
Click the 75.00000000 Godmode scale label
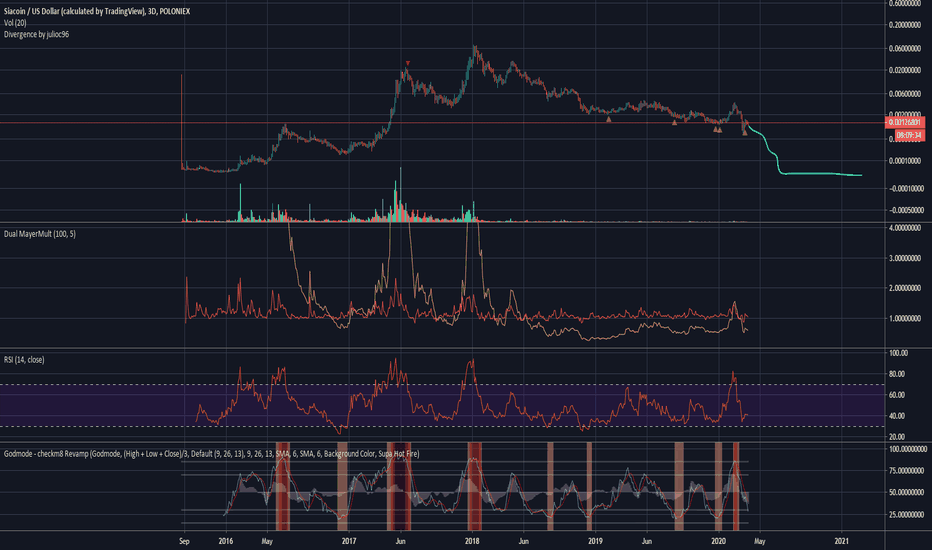tap(907, 471)
